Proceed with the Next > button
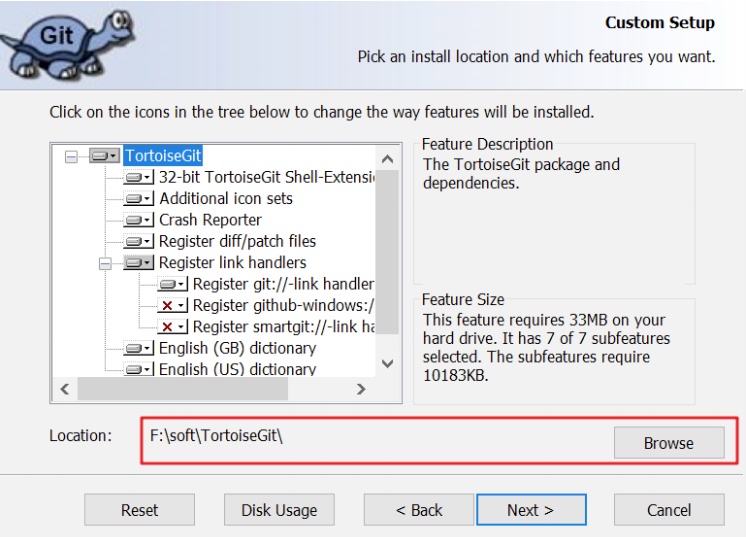 pyautogui.click(x=531, y=510)
